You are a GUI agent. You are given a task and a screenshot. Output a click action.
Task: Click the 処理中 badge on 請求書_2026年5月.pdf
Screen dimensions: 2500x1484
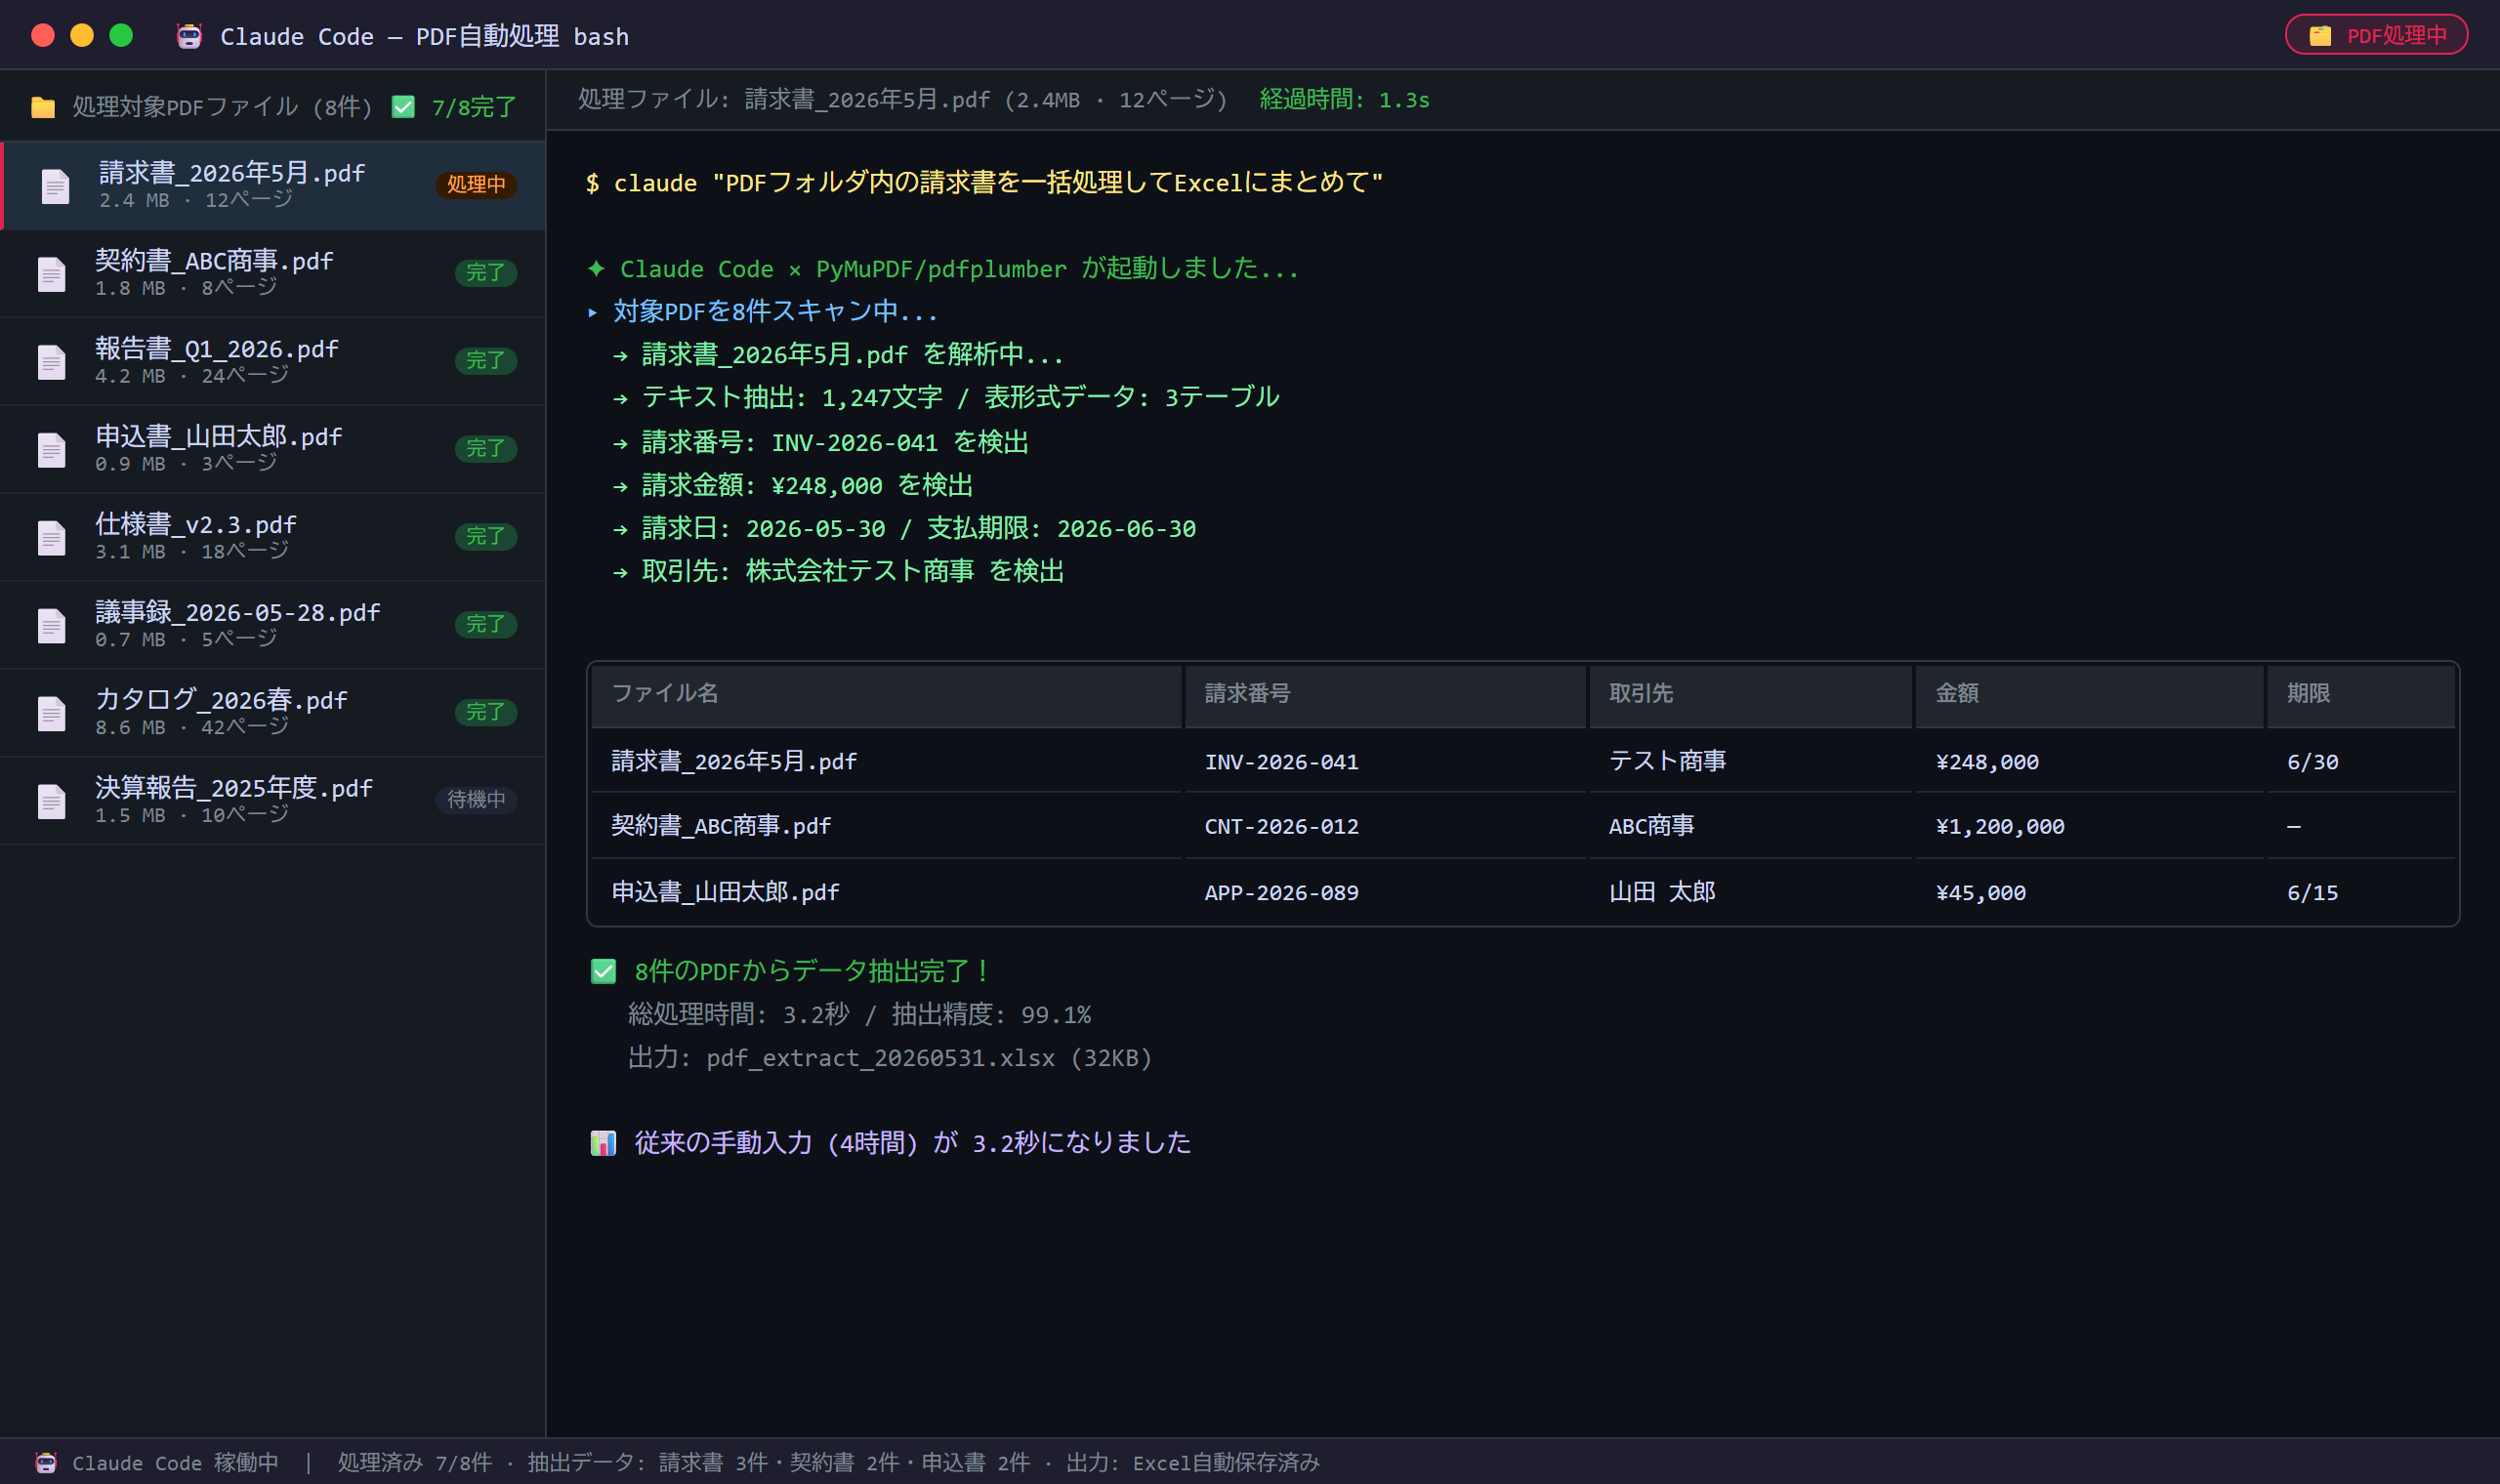(x=476, y=184)
